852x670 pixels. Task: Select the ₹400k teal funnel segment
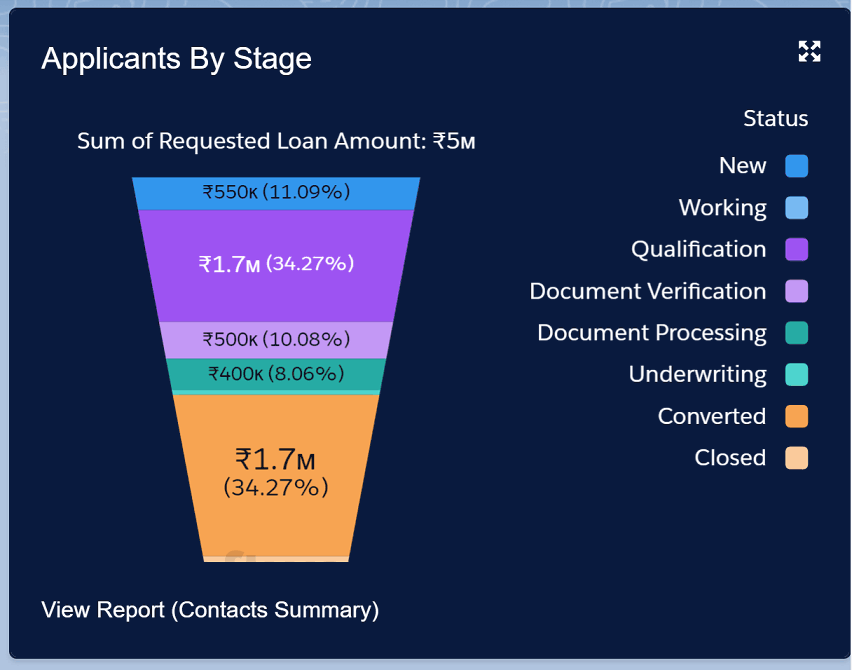(x=276, y=374)
